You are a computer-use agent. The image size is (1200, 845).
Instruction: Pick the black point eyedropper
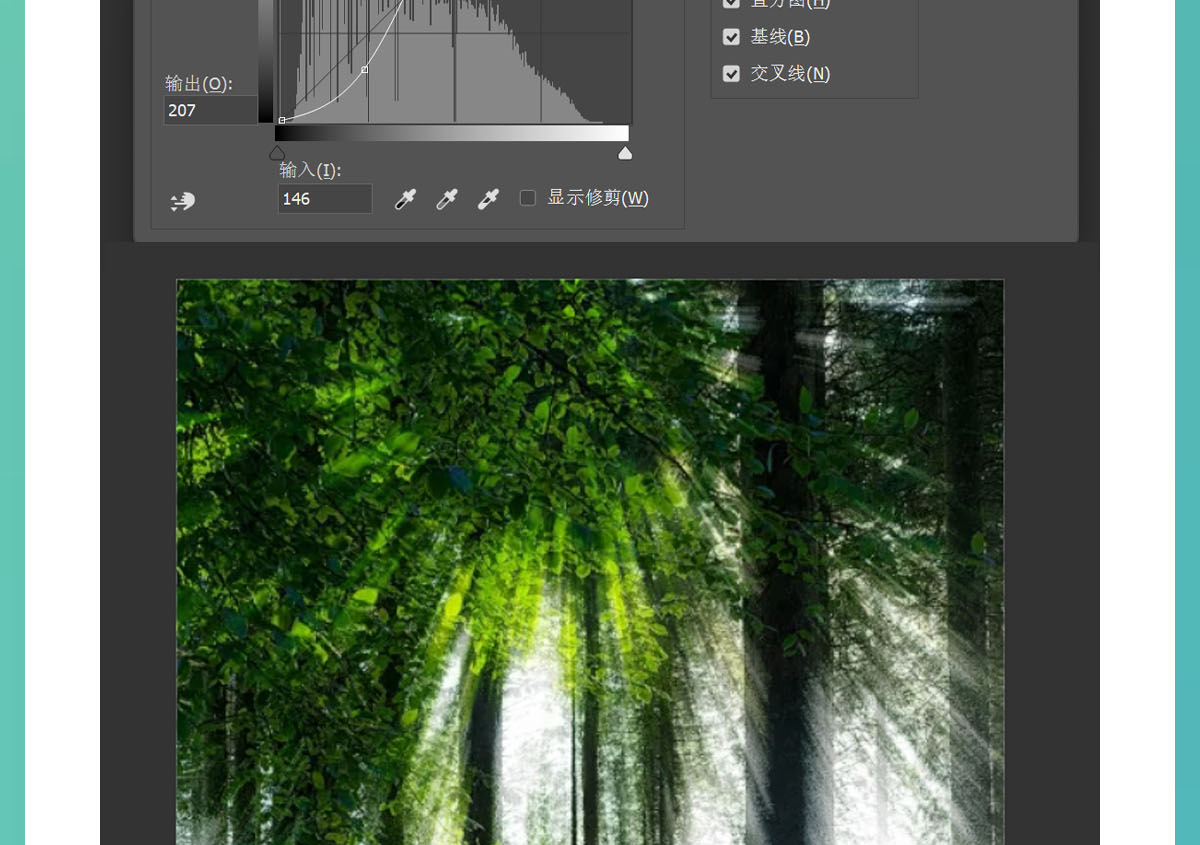click(405, 199)
